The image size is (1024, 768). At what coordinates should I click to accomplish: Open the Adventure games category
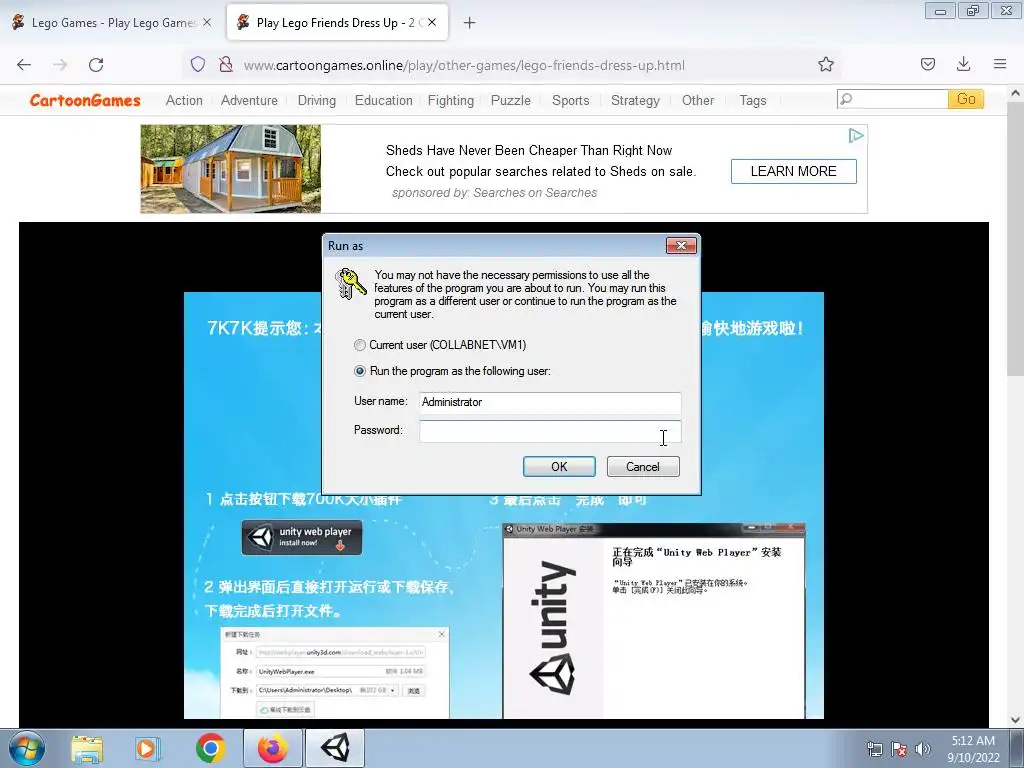pos(249,101)
